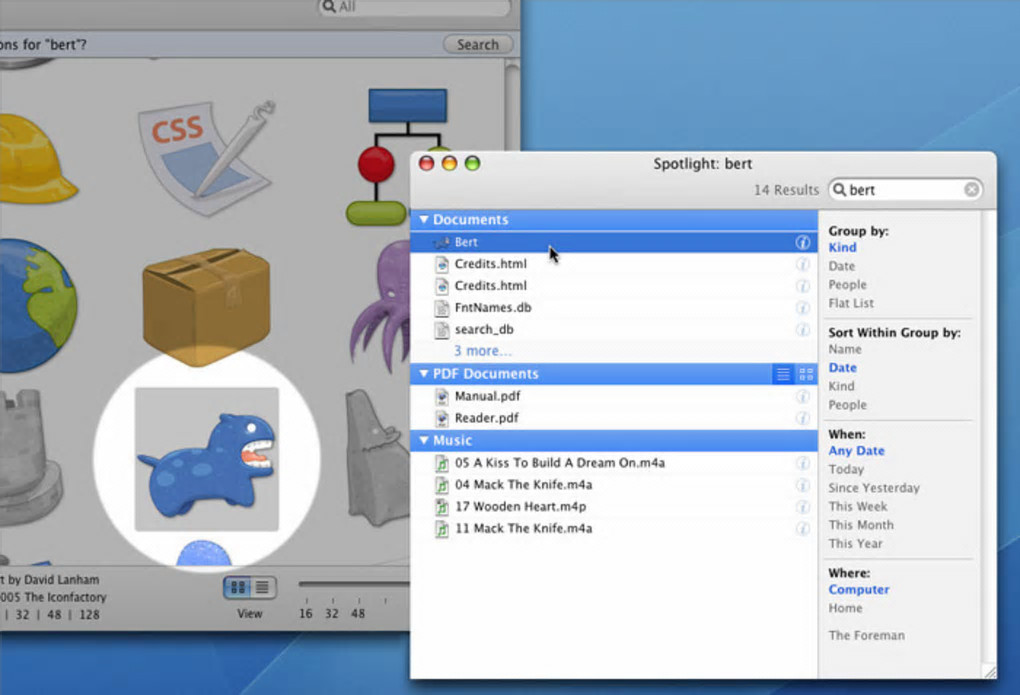Click the icon size slider track

click(354, 584)
